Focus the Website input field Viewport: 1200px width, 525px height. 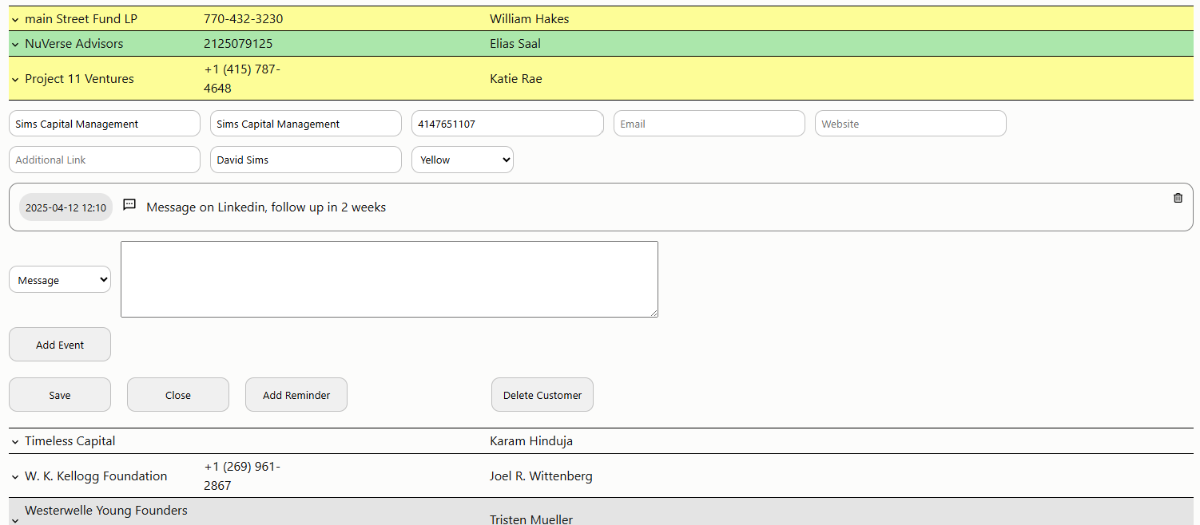[911, 124]
